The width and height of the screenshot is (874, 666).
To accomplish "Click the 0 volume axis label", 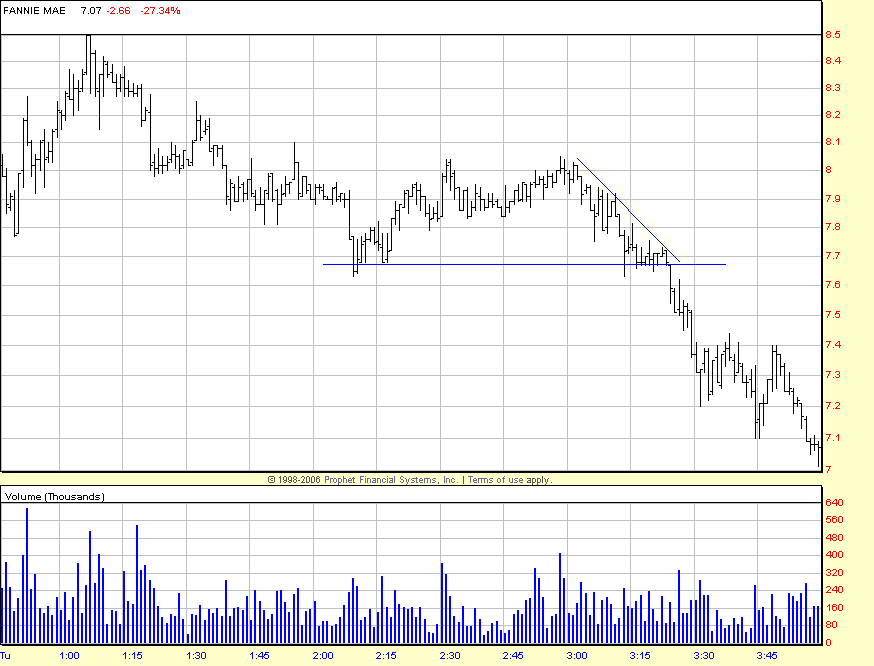I will (828, 643).
